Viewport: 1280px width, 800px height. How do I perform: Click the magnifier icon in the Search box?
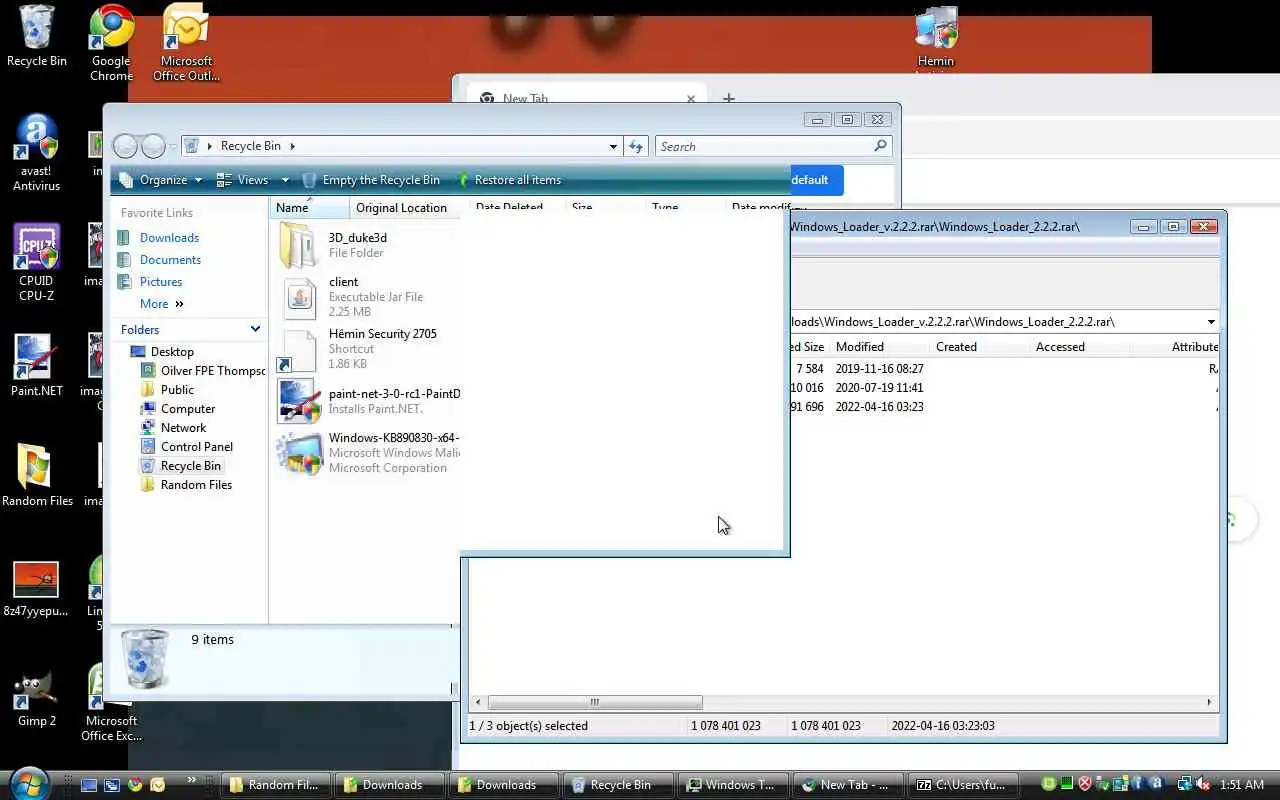coord(880,146)
